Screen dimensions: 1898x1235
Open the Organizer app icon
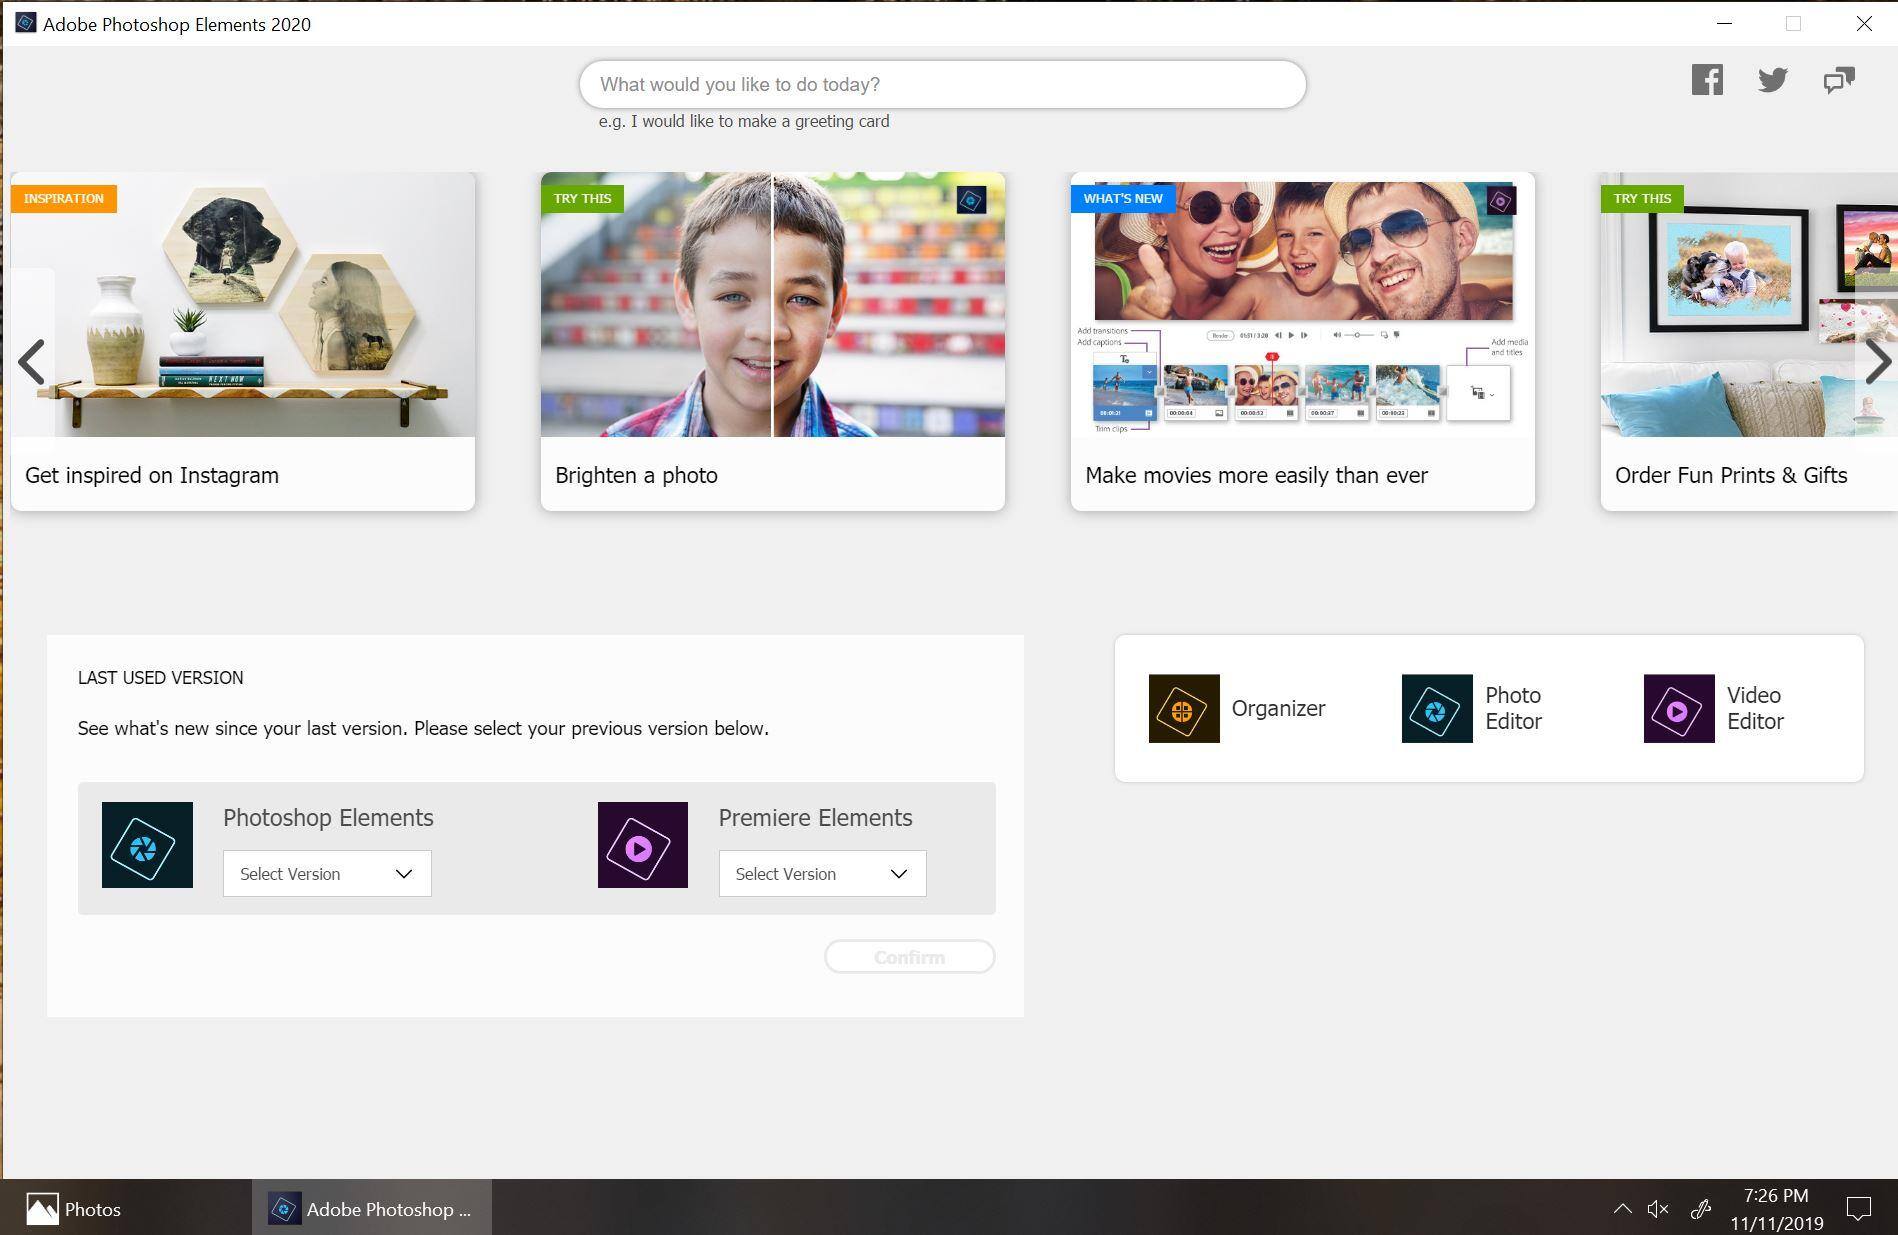(x=1183, y=708)
